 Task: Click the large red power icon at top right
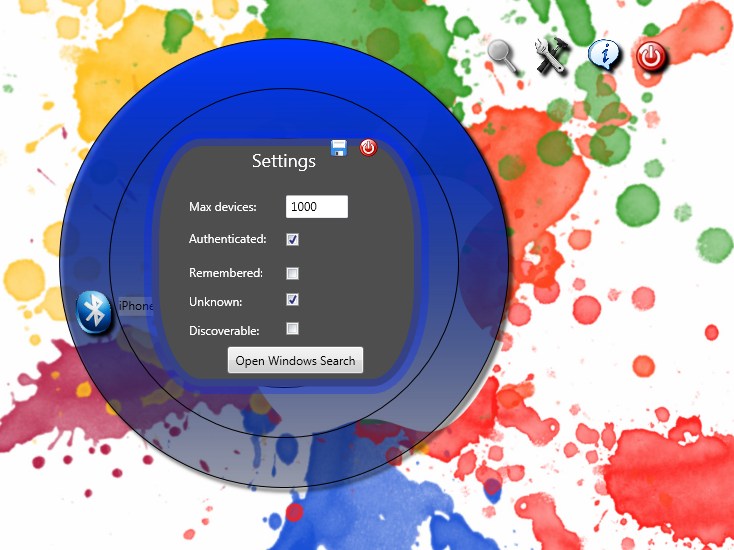pos(651,56)
